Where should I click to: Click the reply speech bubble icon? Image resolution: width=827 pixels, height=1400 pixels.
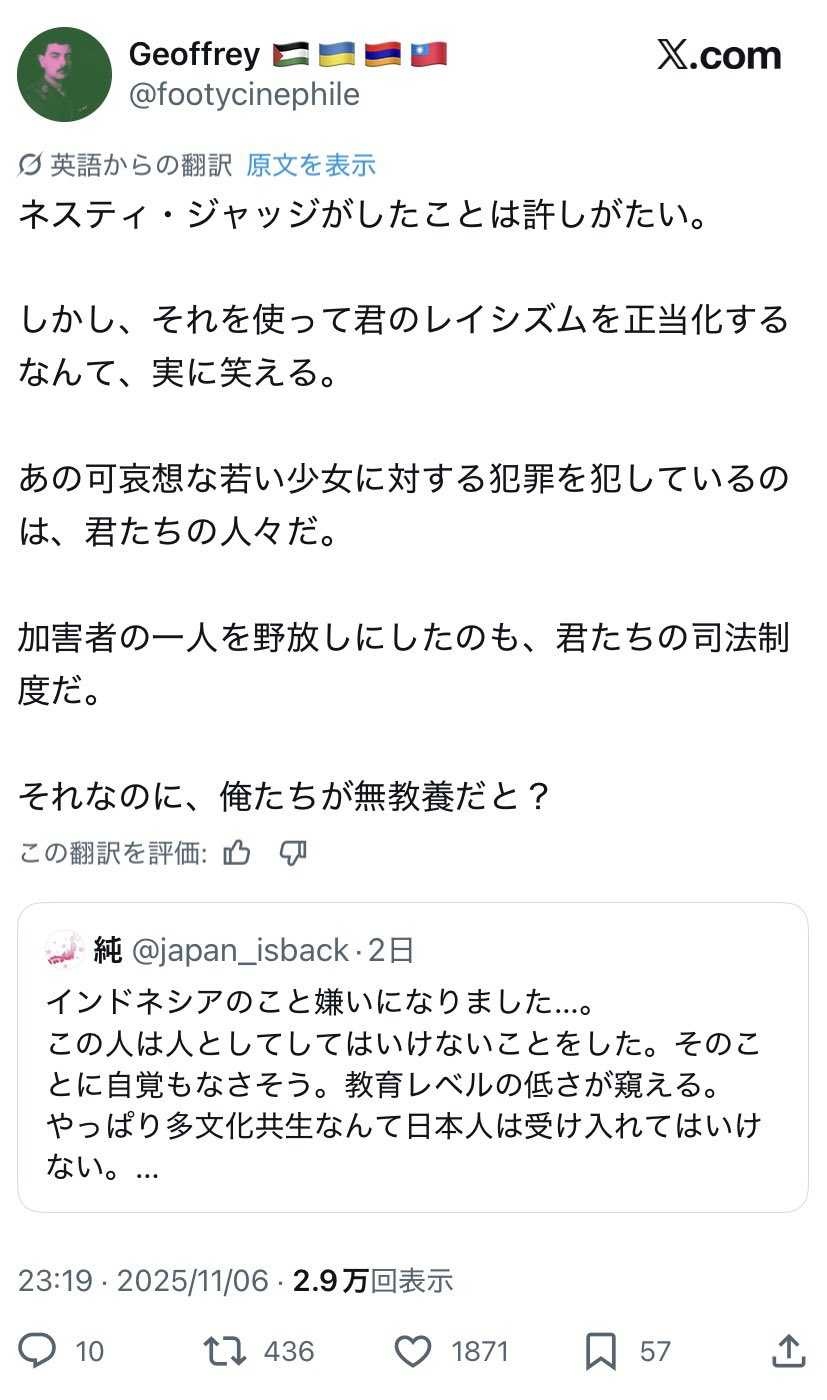point(37,1352)
